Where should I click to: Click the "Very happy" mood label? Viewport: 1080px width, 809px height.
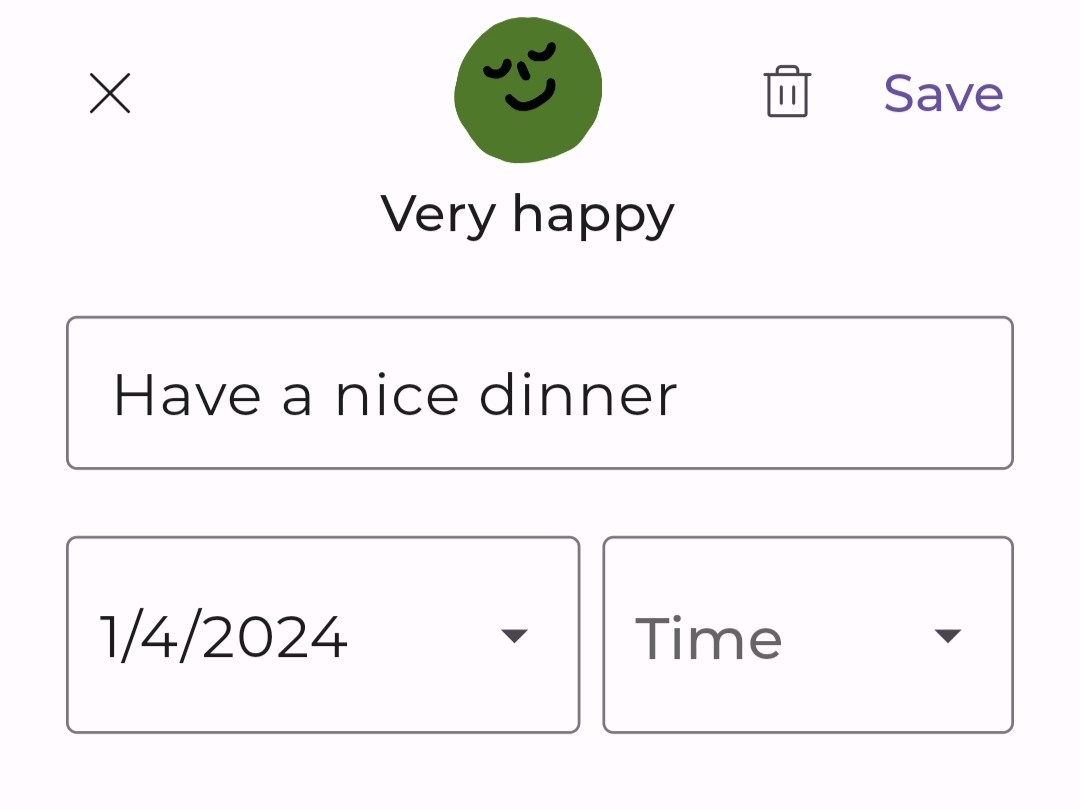pos(528,213)
